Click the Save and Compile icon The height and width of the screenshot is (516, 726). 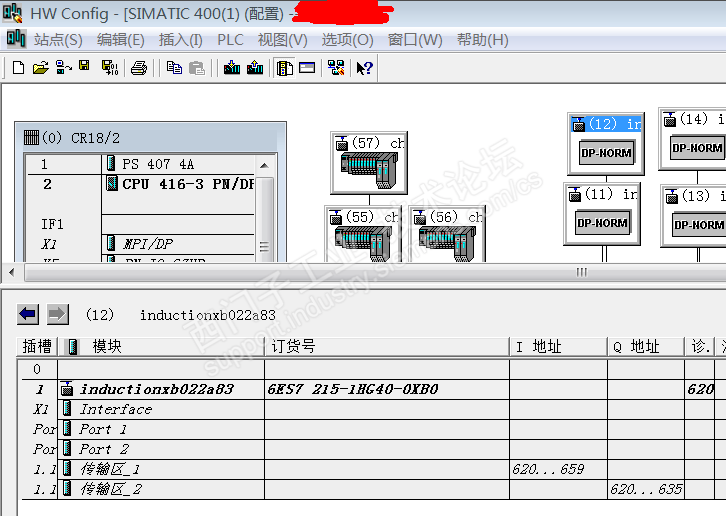pos(110,68)
